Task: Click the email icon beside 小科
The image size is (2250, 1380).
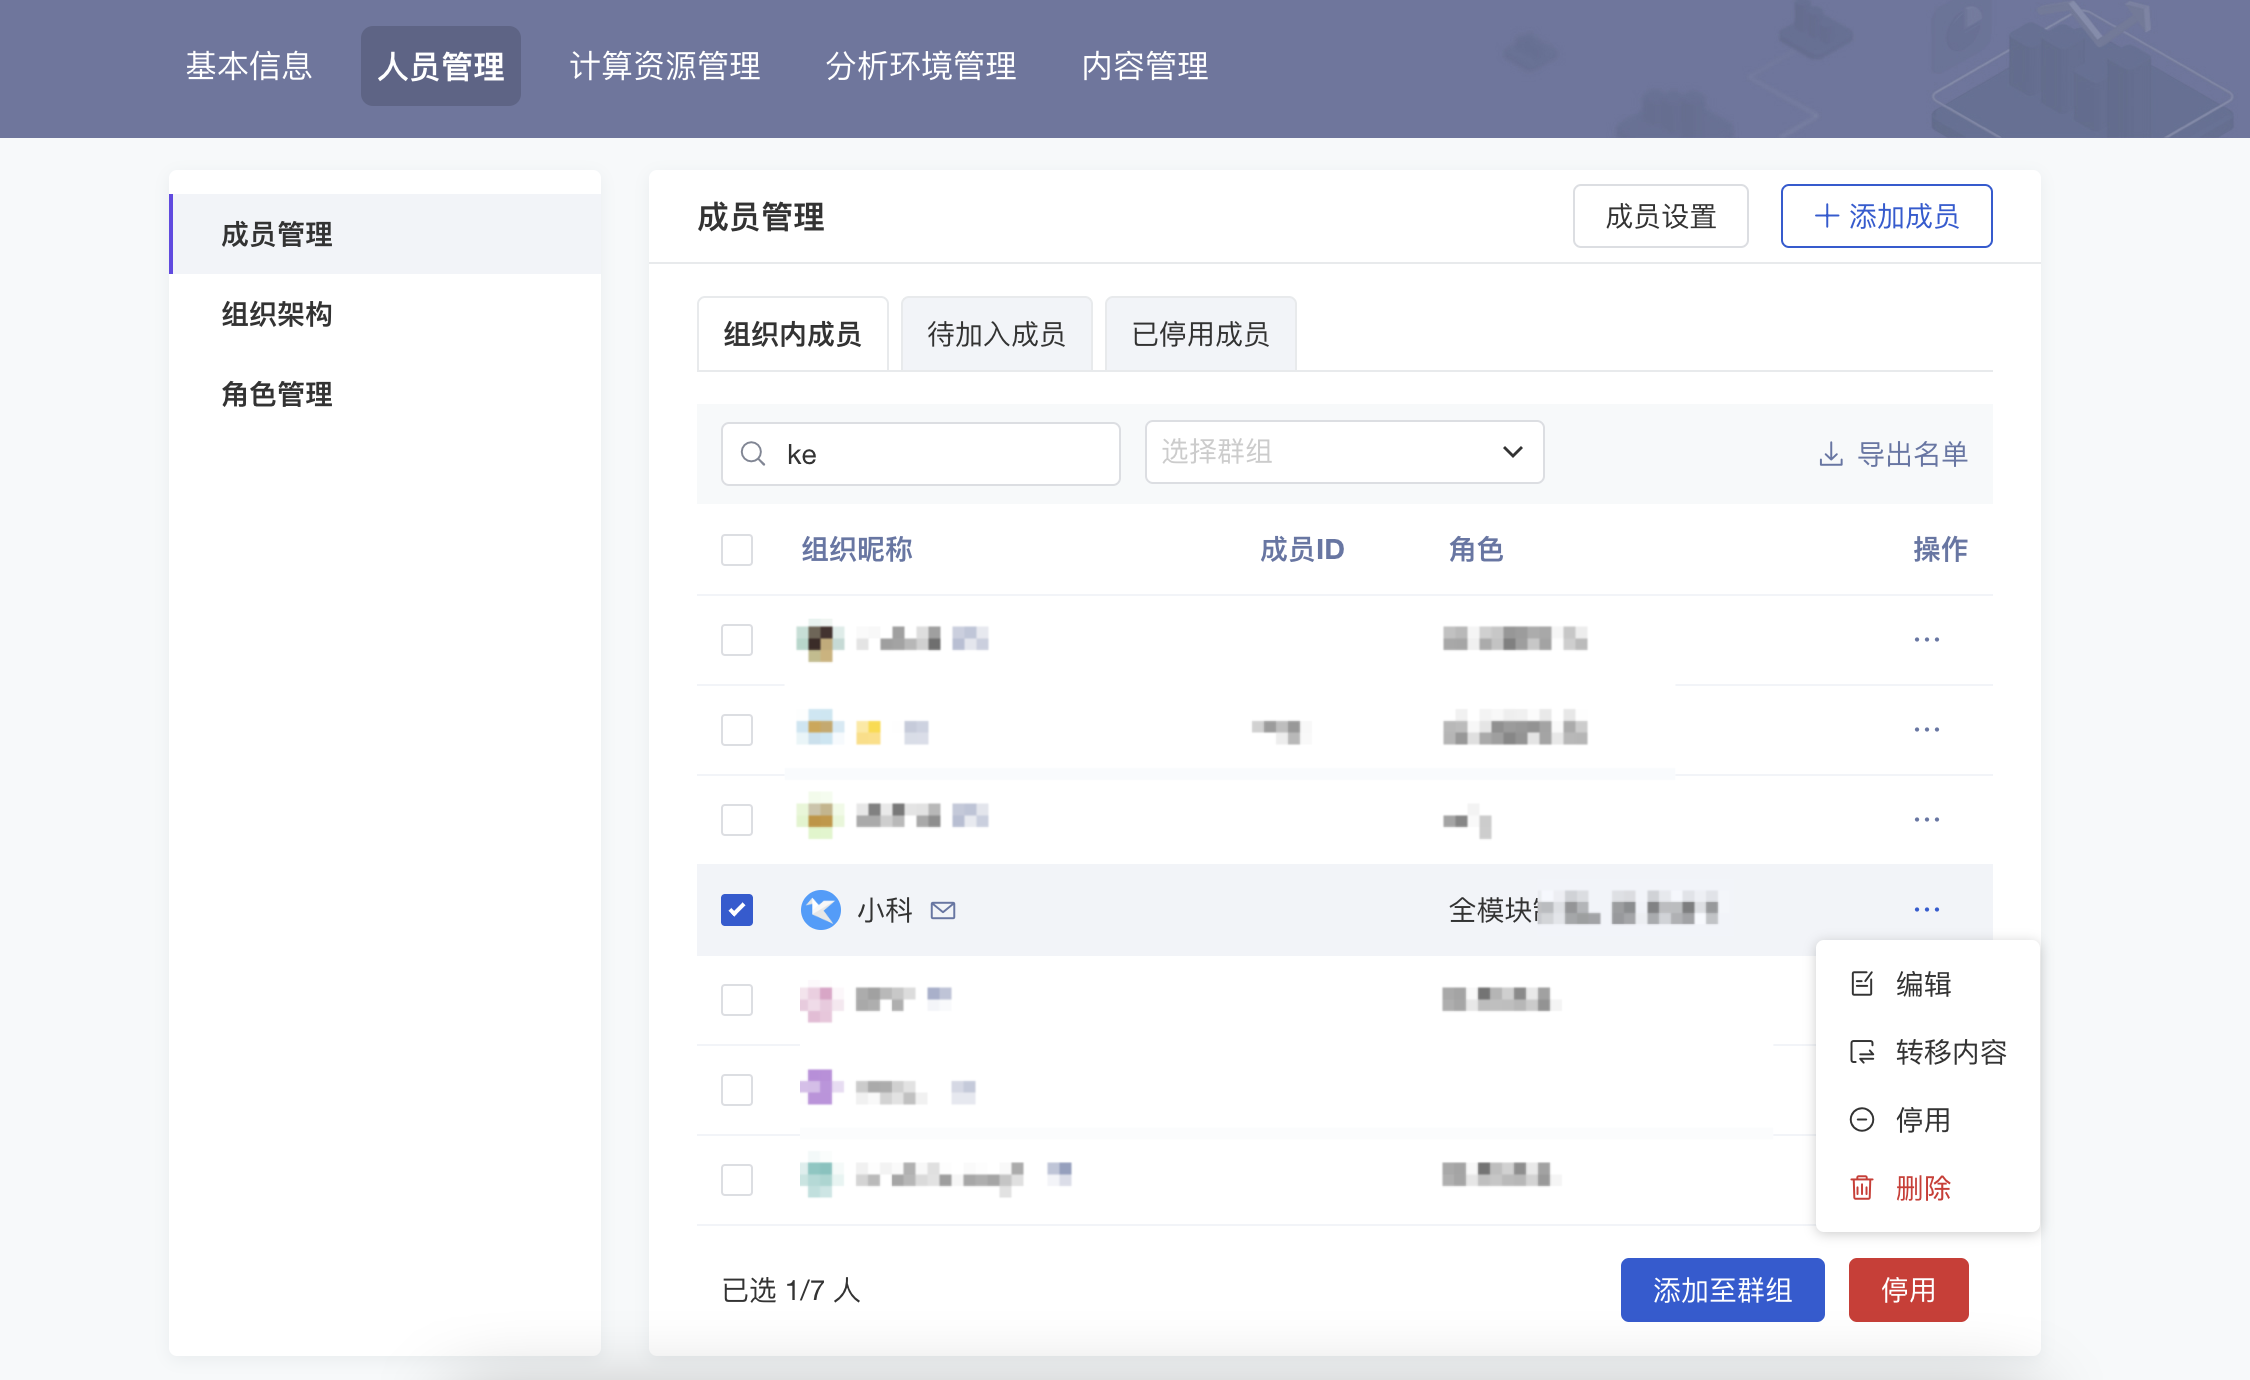Action: pyautogui.click(x=943, y=910)
